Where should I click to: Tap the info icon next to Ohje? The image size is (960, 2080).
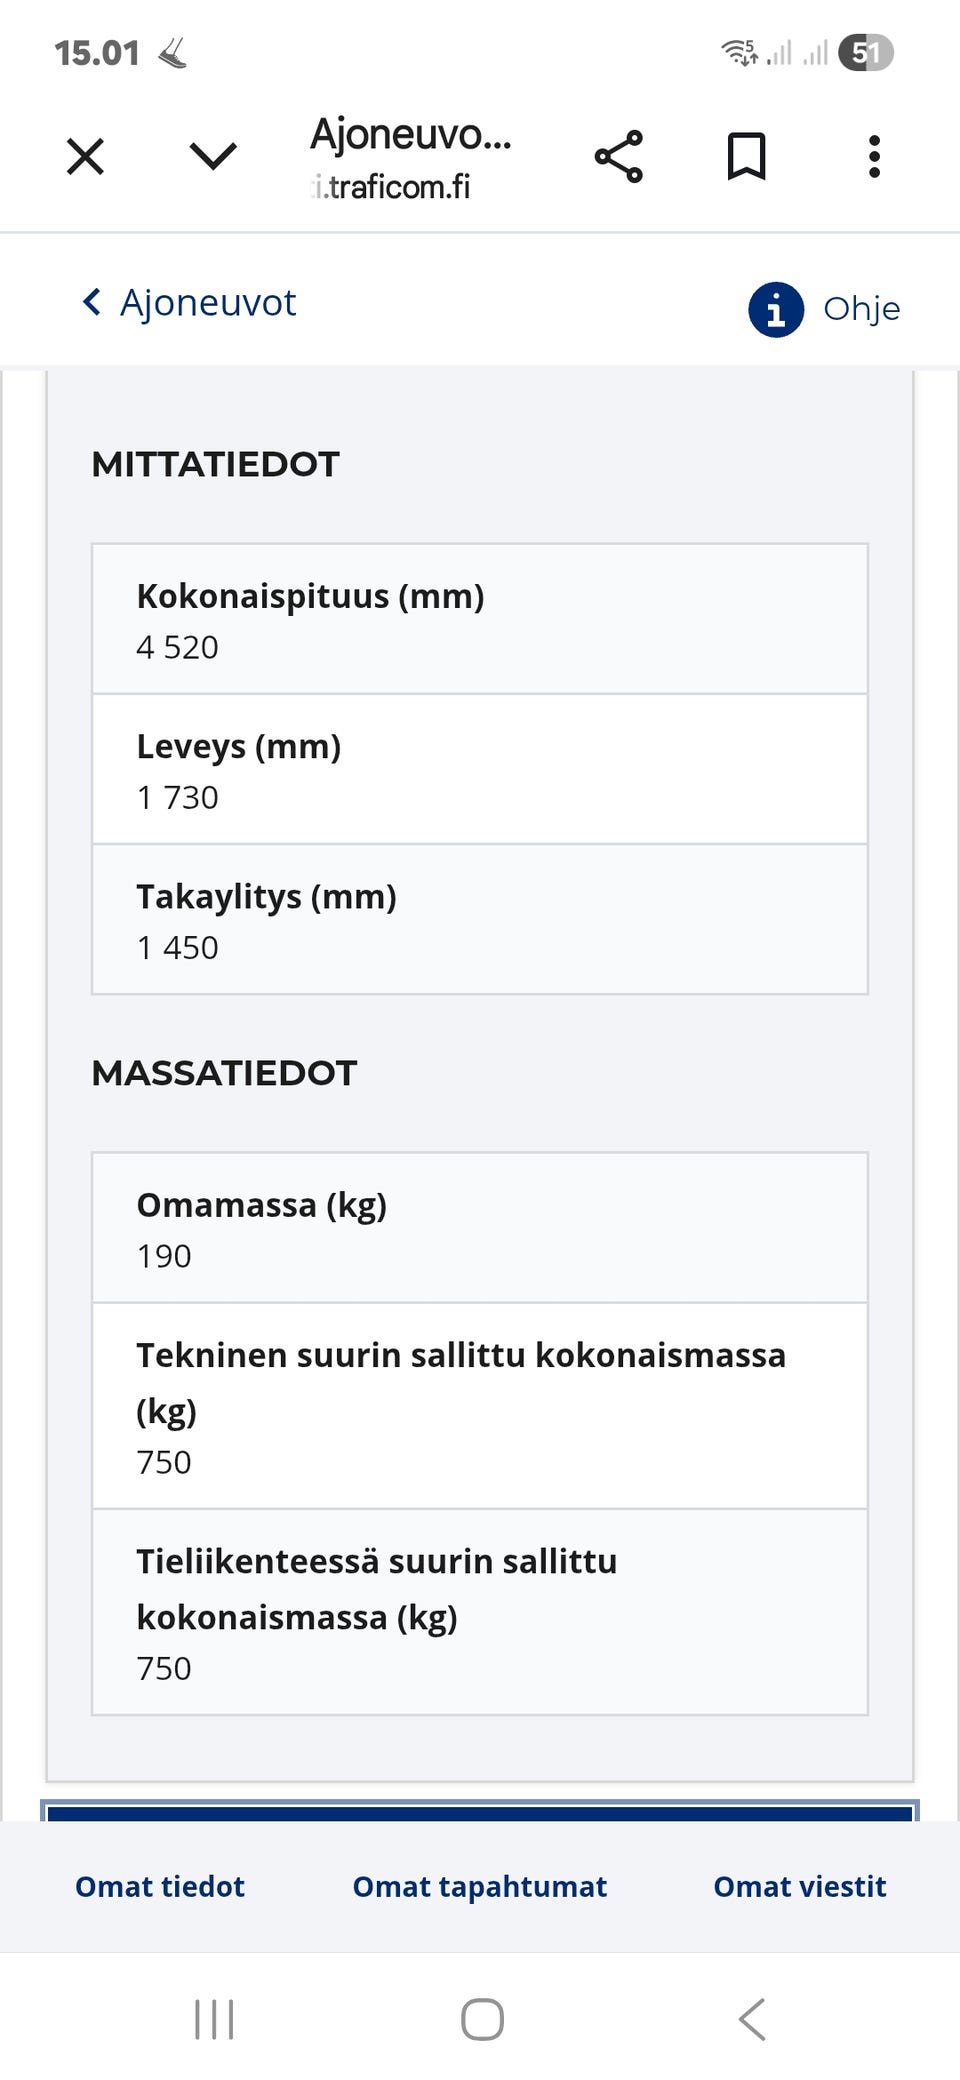pyautogui.click(x=776, y=309)
